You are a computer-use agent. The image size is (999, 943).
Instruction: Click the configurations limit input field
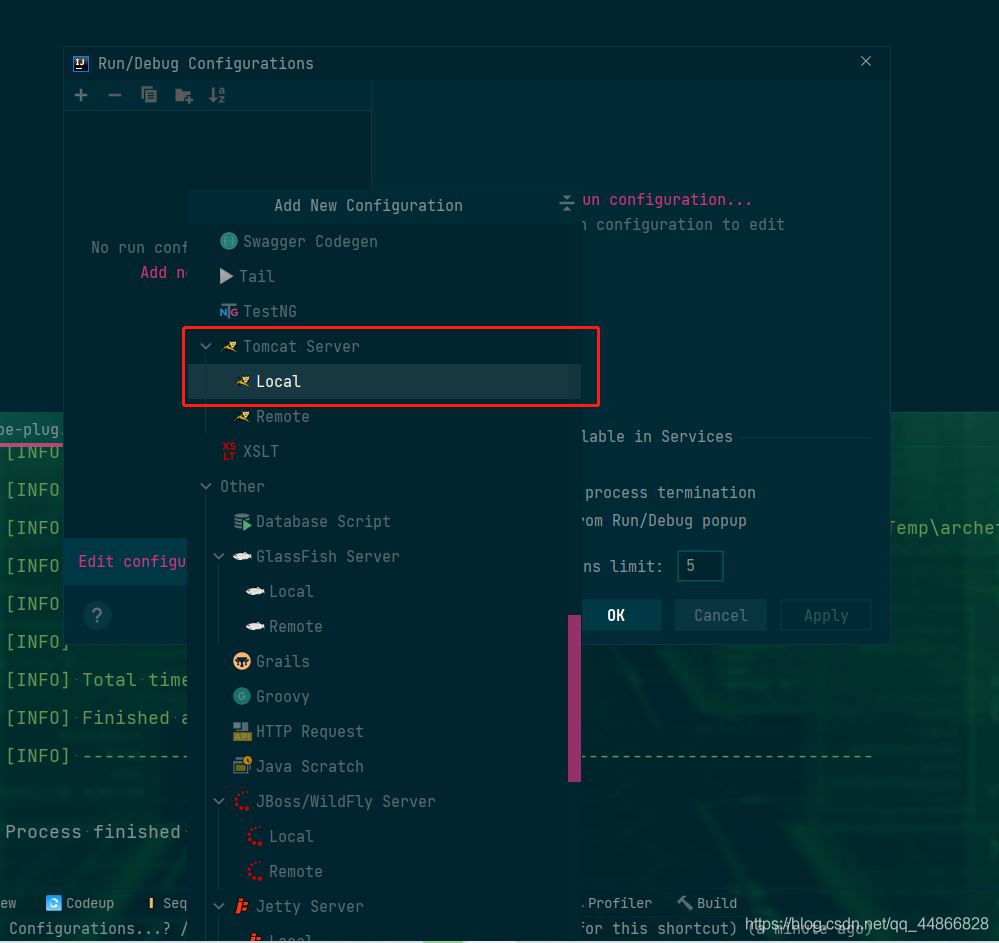pyautogui.click(x=700, y=566)
